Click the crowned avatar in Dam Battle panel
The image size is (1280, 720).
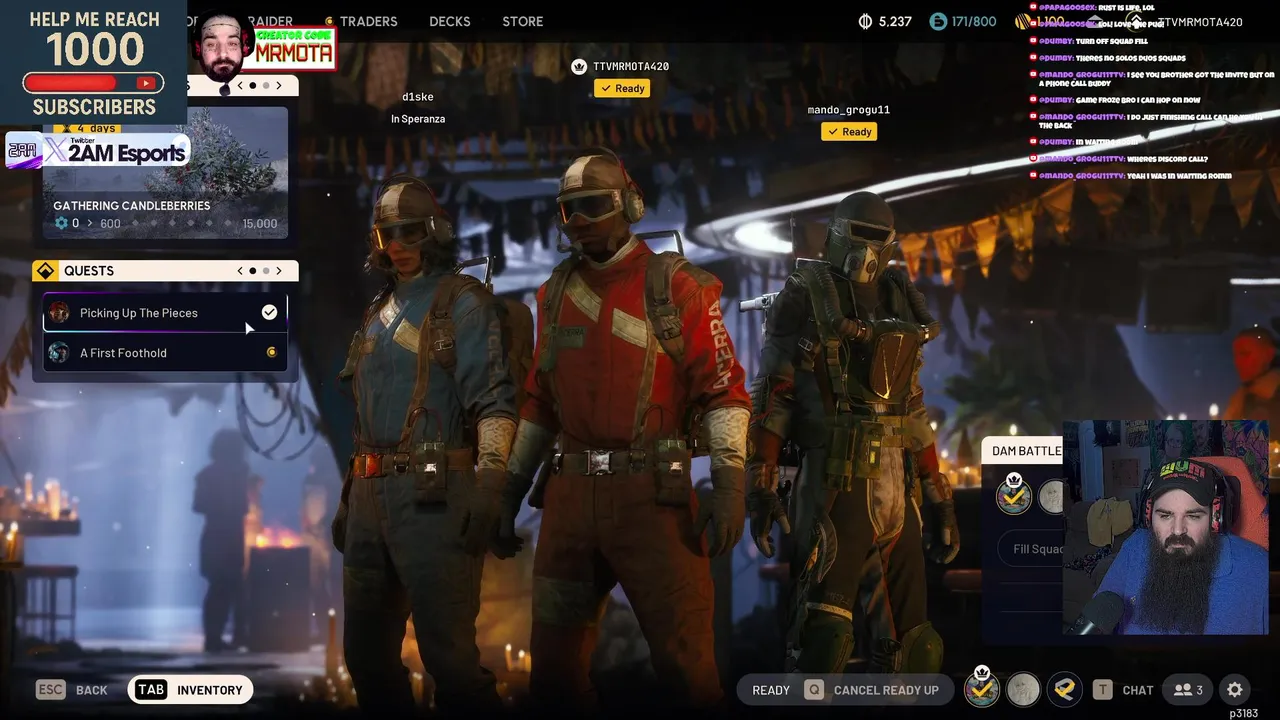[x=1014, y=494]
